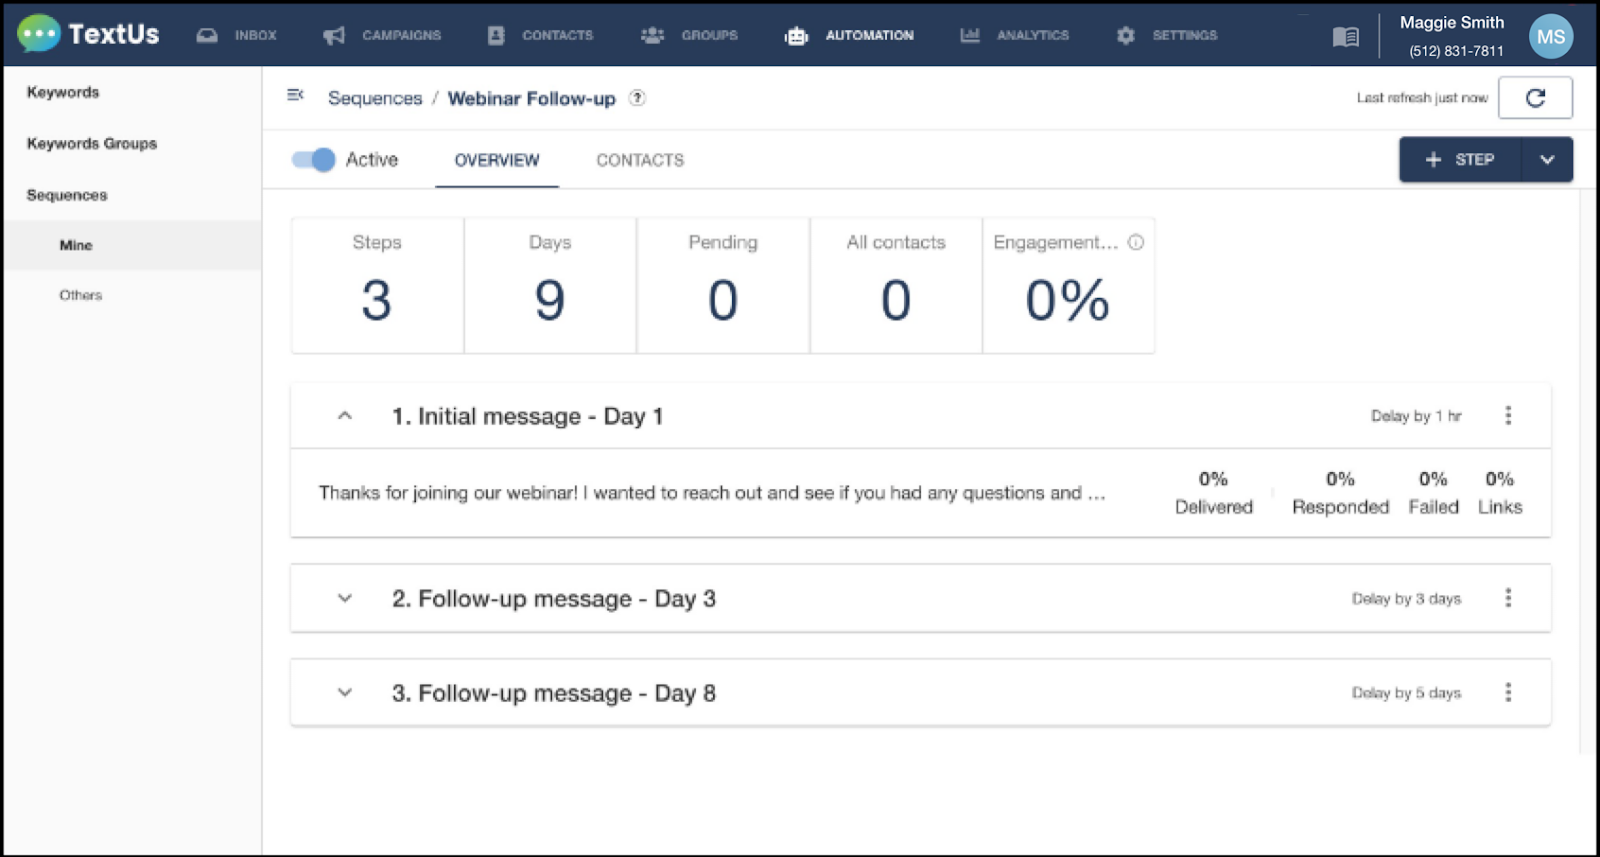
Task: Collapse the sidebar menu icon
Action: (295, 95)
